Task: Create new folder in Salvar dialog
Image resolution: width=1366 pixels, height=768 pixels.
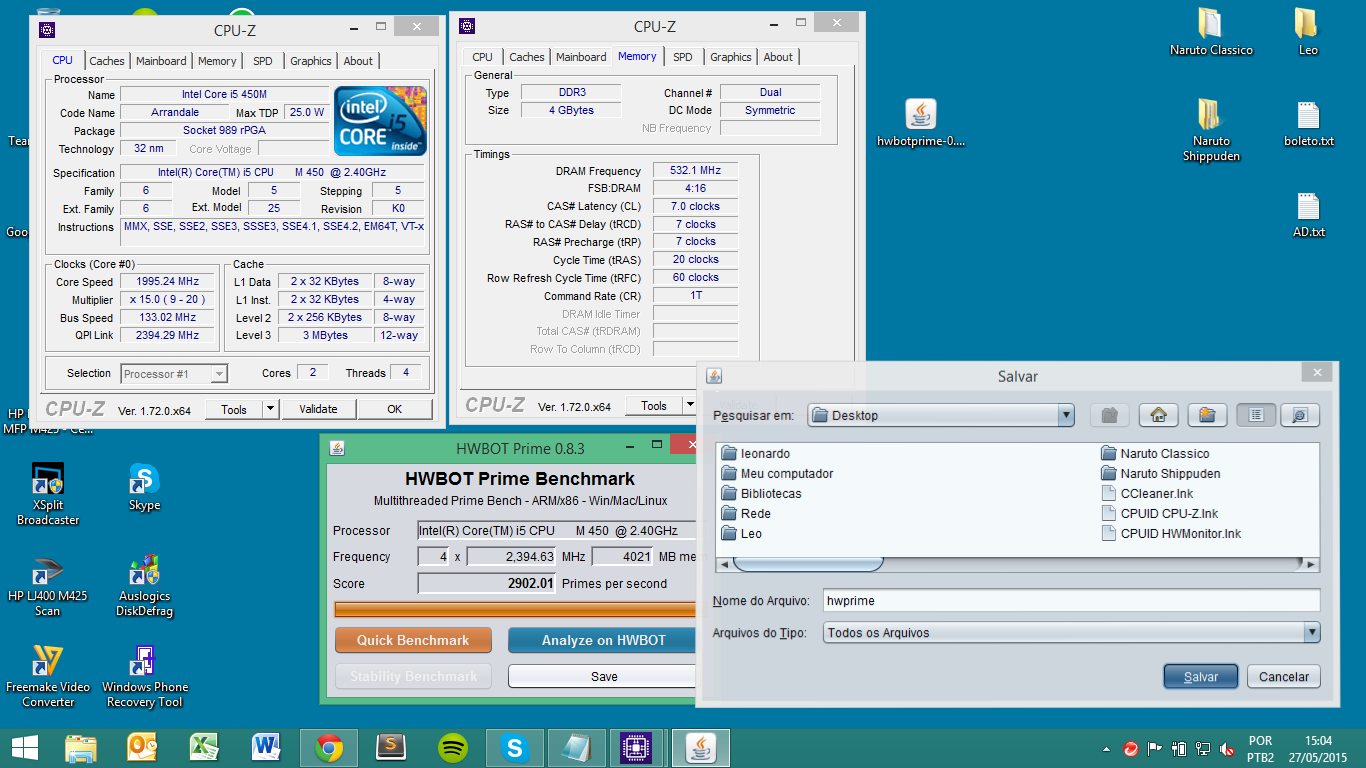Action: [x=1207, y=415]
